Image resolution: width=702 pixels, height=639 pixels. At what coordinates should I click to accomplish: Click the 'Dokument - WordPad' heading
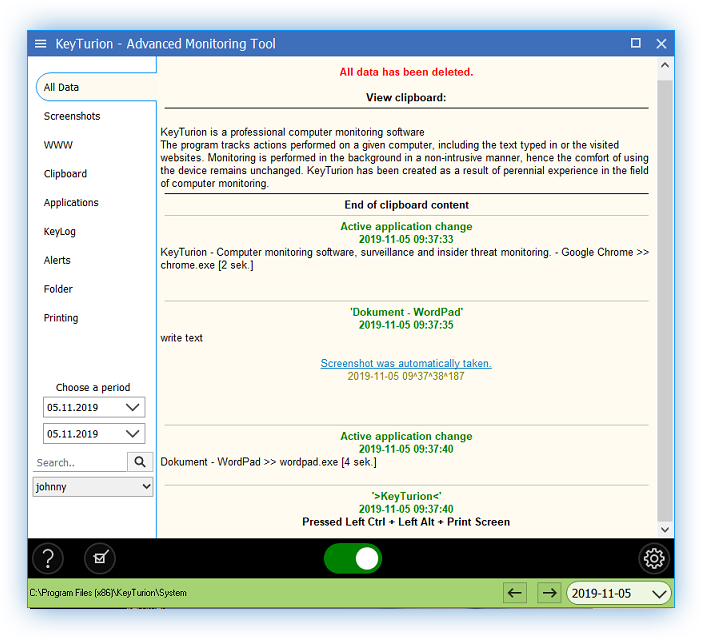(406, 312)
